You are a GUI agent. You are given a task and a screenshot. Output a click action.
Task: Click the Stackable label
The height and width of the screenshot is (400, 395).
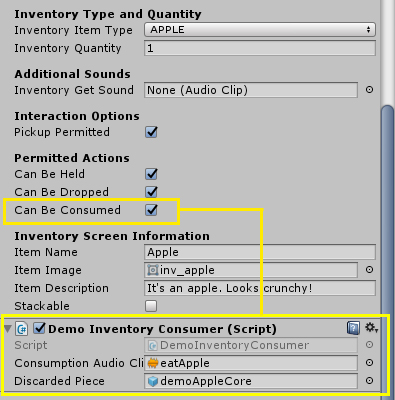(x=42, y=306)
